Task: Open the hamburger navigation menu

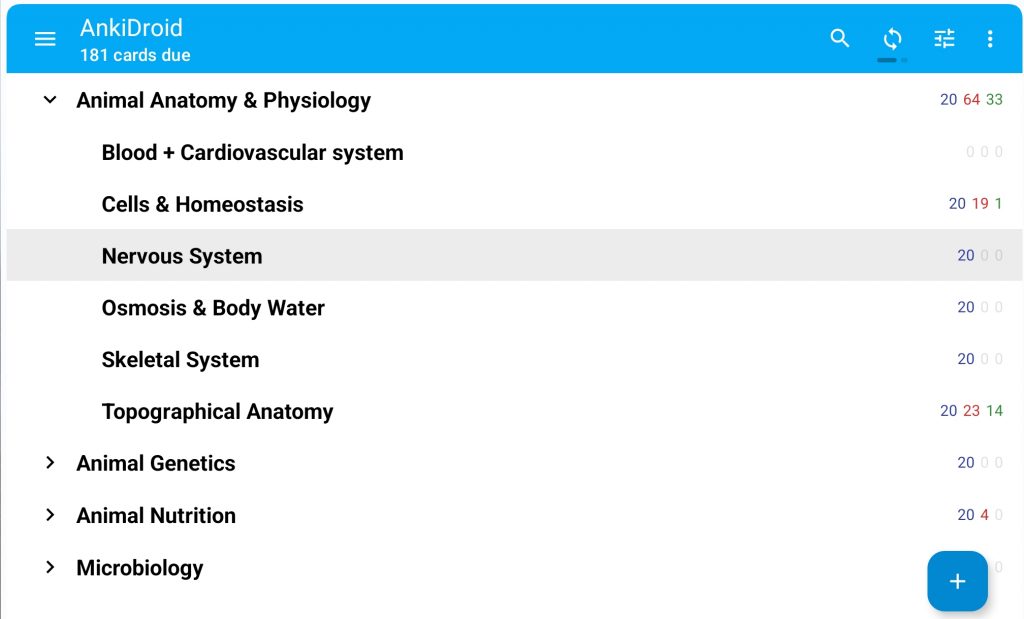Action: point(45,39)
